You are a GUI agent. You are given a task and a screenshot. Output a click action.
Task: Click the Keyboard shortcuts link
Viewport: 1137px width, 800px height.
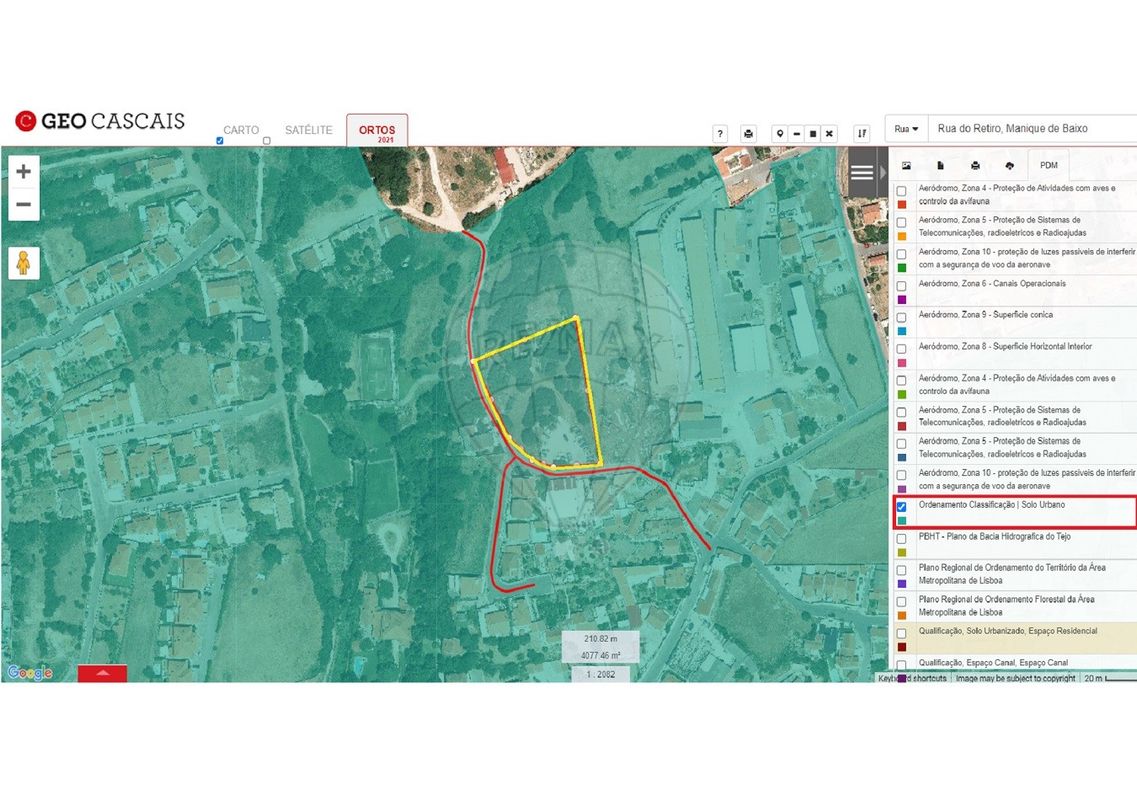click(x=912, y=678)
